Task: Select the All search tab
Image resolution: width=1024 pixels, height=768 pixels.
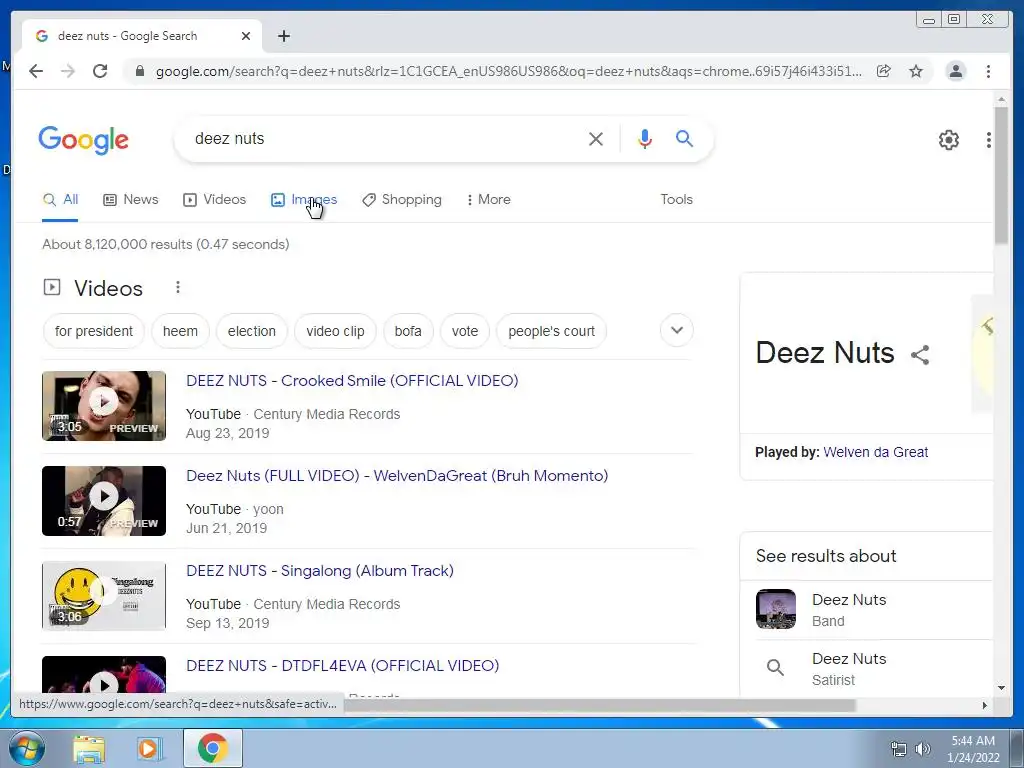Action: point(60,200)
